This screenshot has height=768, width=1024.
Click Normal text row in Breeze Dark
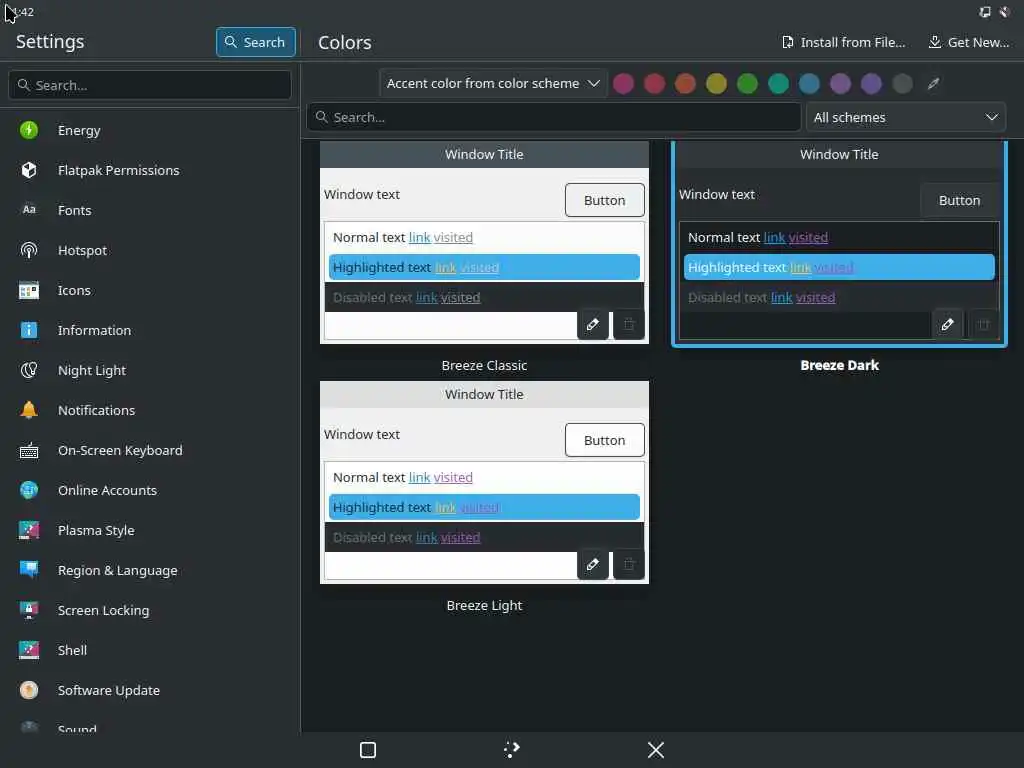(x=839, y=238)
